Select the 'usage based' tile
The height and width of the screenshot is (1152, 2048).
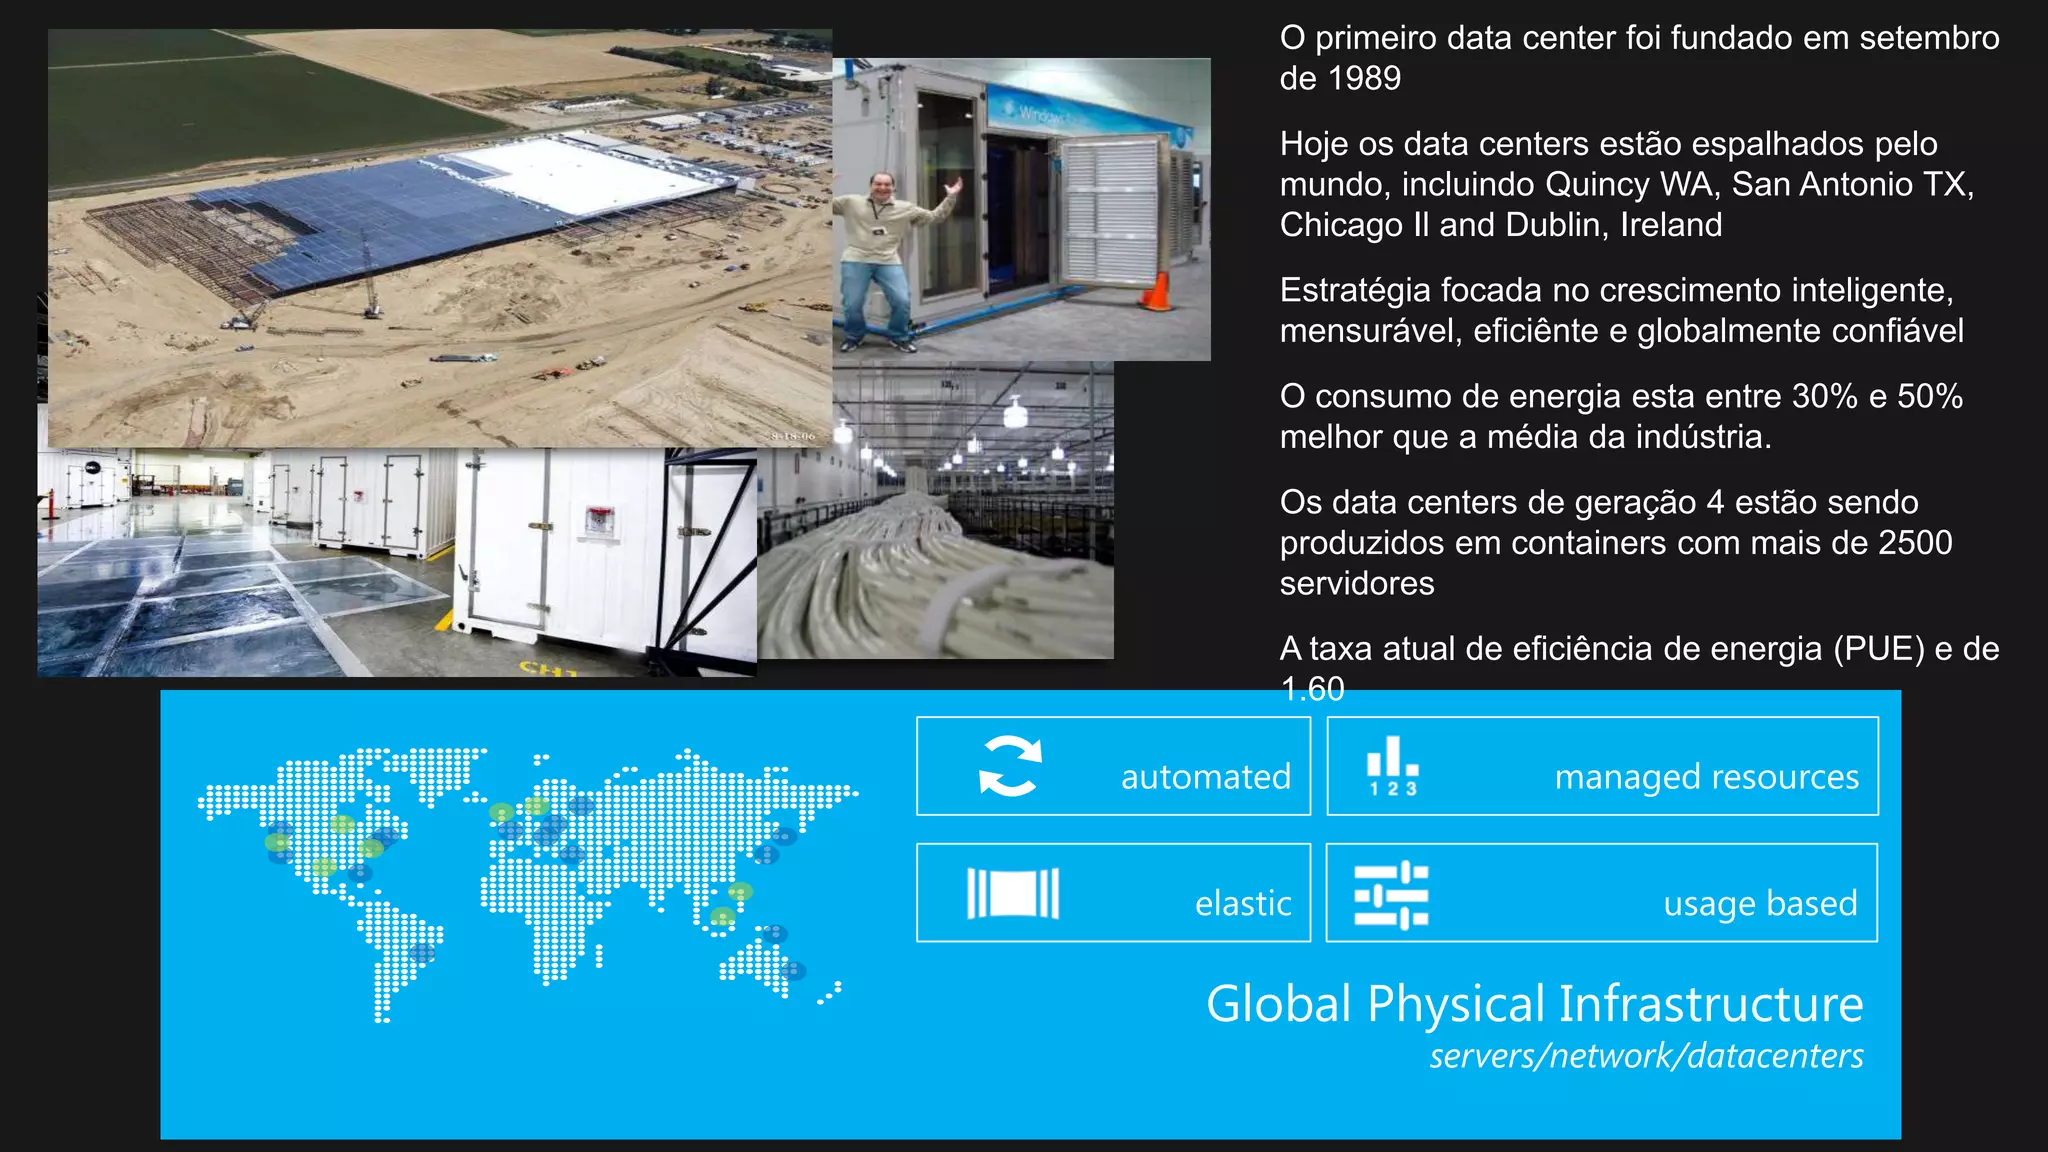[x=1602, y=893]
